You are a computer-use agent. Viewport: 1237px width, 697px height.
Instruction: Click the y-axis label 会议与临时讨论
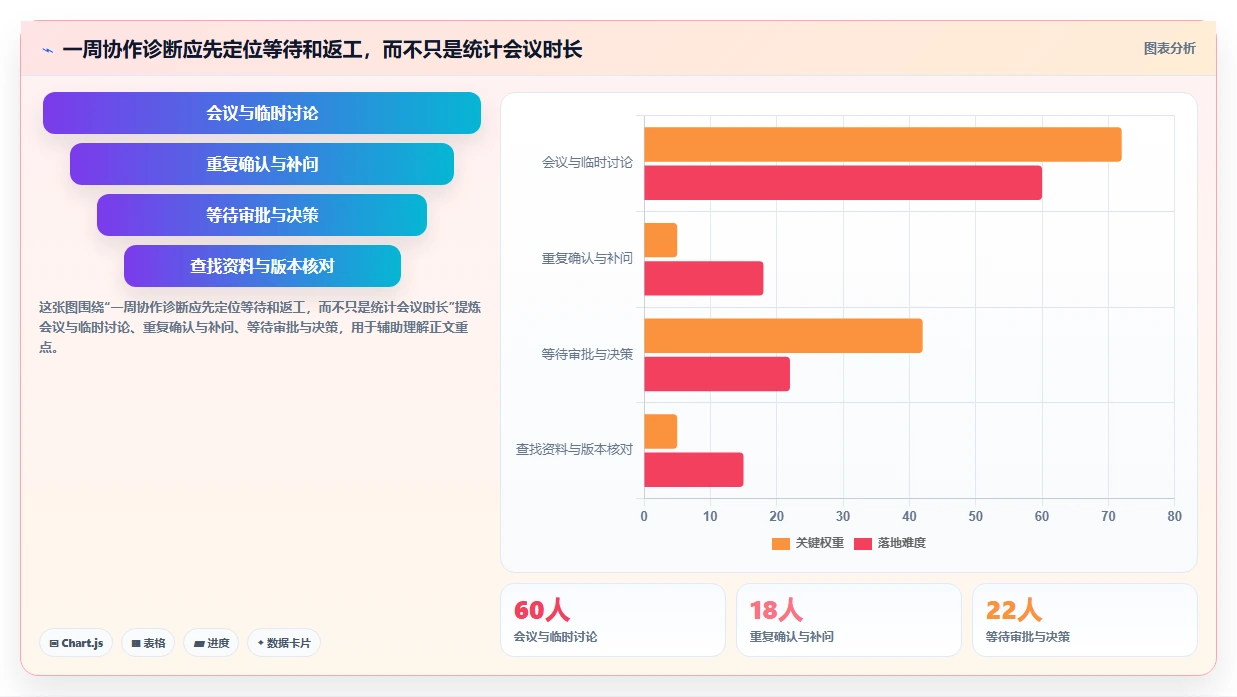(587, 162)
